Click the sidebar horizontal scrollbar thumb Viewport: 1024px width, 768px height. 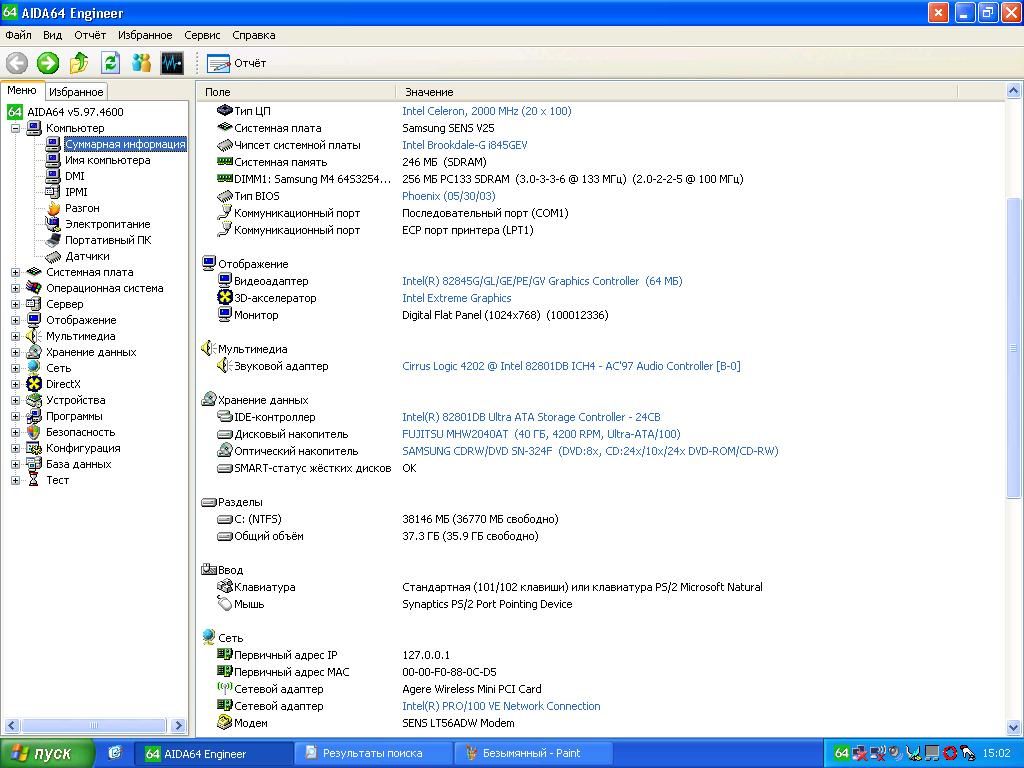pos(93,725)
